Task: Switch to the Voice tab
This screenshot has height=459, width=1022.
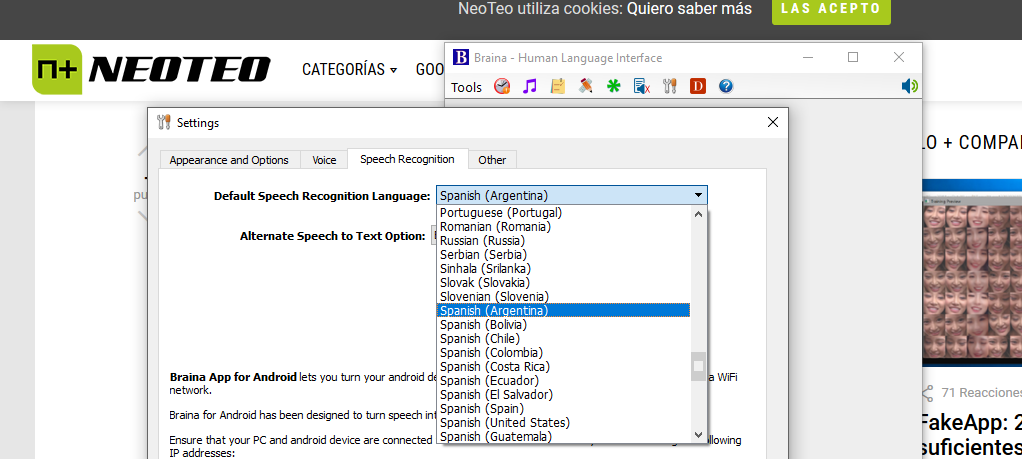Action: point(324,160)
